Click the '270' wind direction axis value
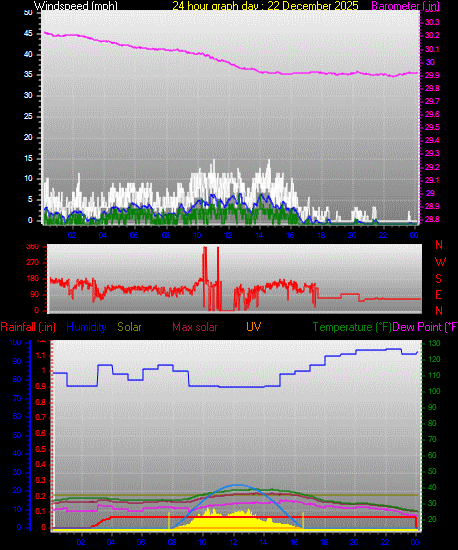 33,262
